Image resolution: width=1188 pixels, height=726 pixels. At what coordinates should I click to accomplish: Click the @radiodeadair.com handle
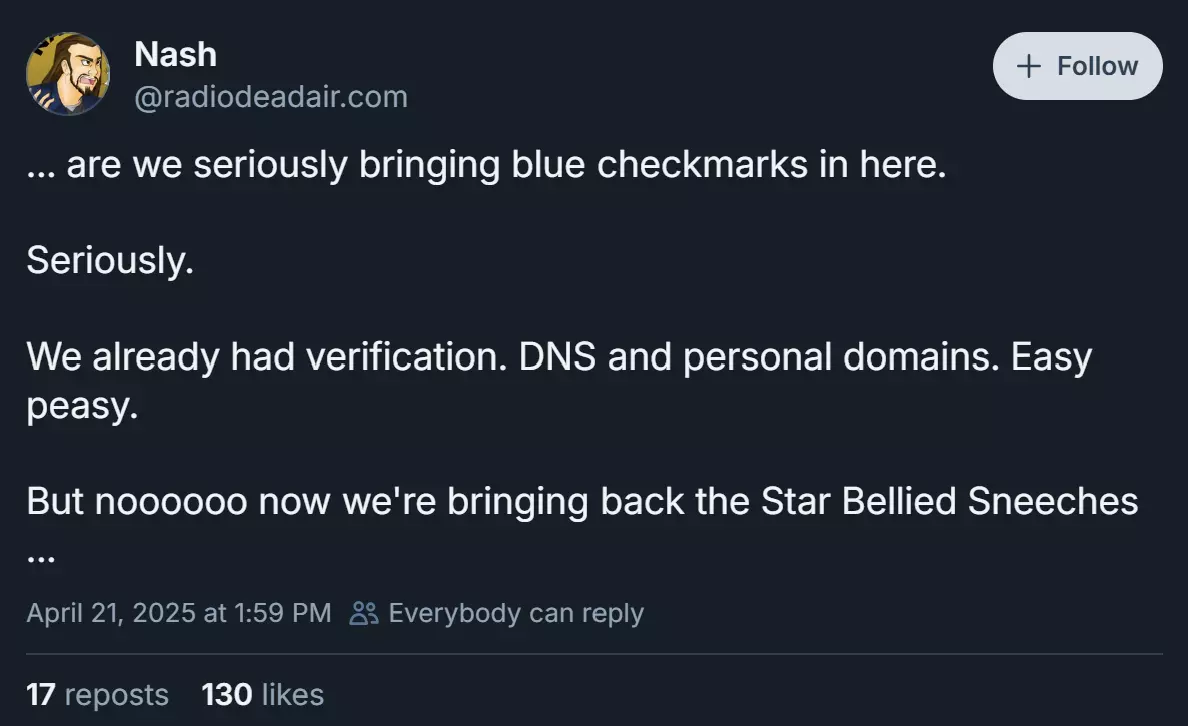[x=271, y=97]
